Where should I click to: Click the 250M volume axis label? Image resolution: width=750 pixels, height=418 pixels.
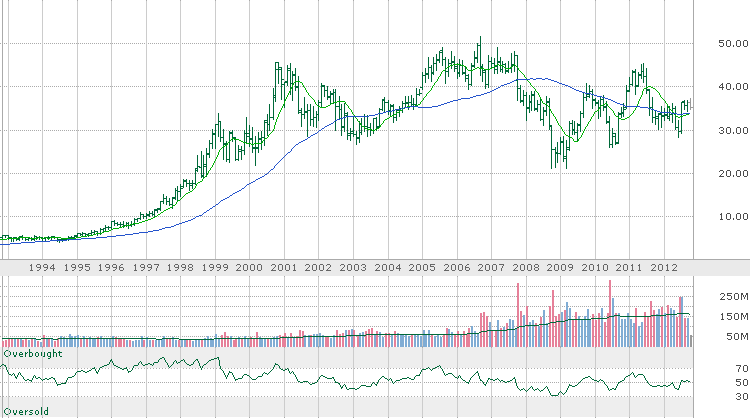pyautogui.click(x=734, y=297)
